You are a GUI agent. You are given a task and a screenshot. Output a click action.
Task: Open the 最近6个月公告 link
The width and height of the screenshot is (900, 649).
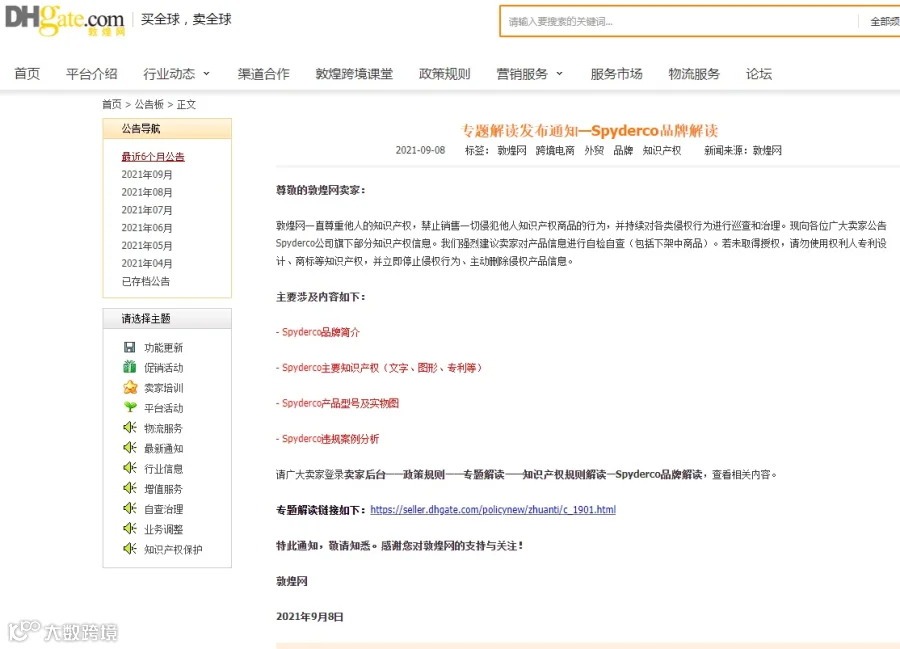[153, 157]
